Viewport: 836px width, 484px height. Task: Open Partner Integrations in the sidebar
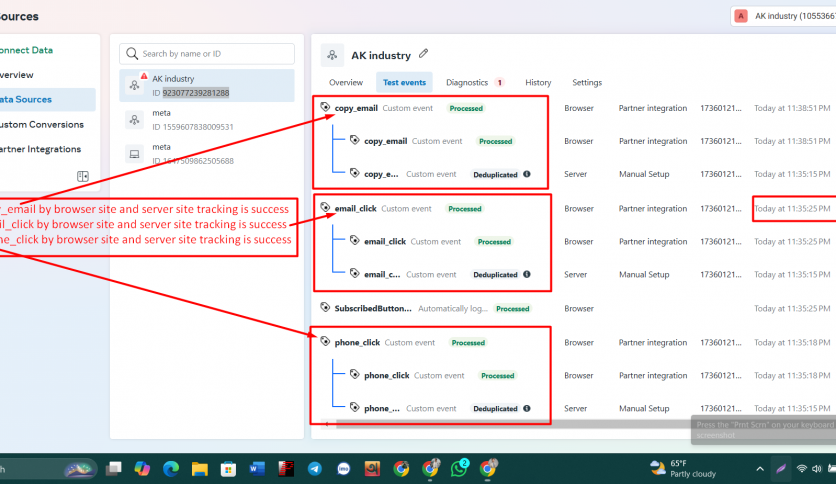(41, 149)
